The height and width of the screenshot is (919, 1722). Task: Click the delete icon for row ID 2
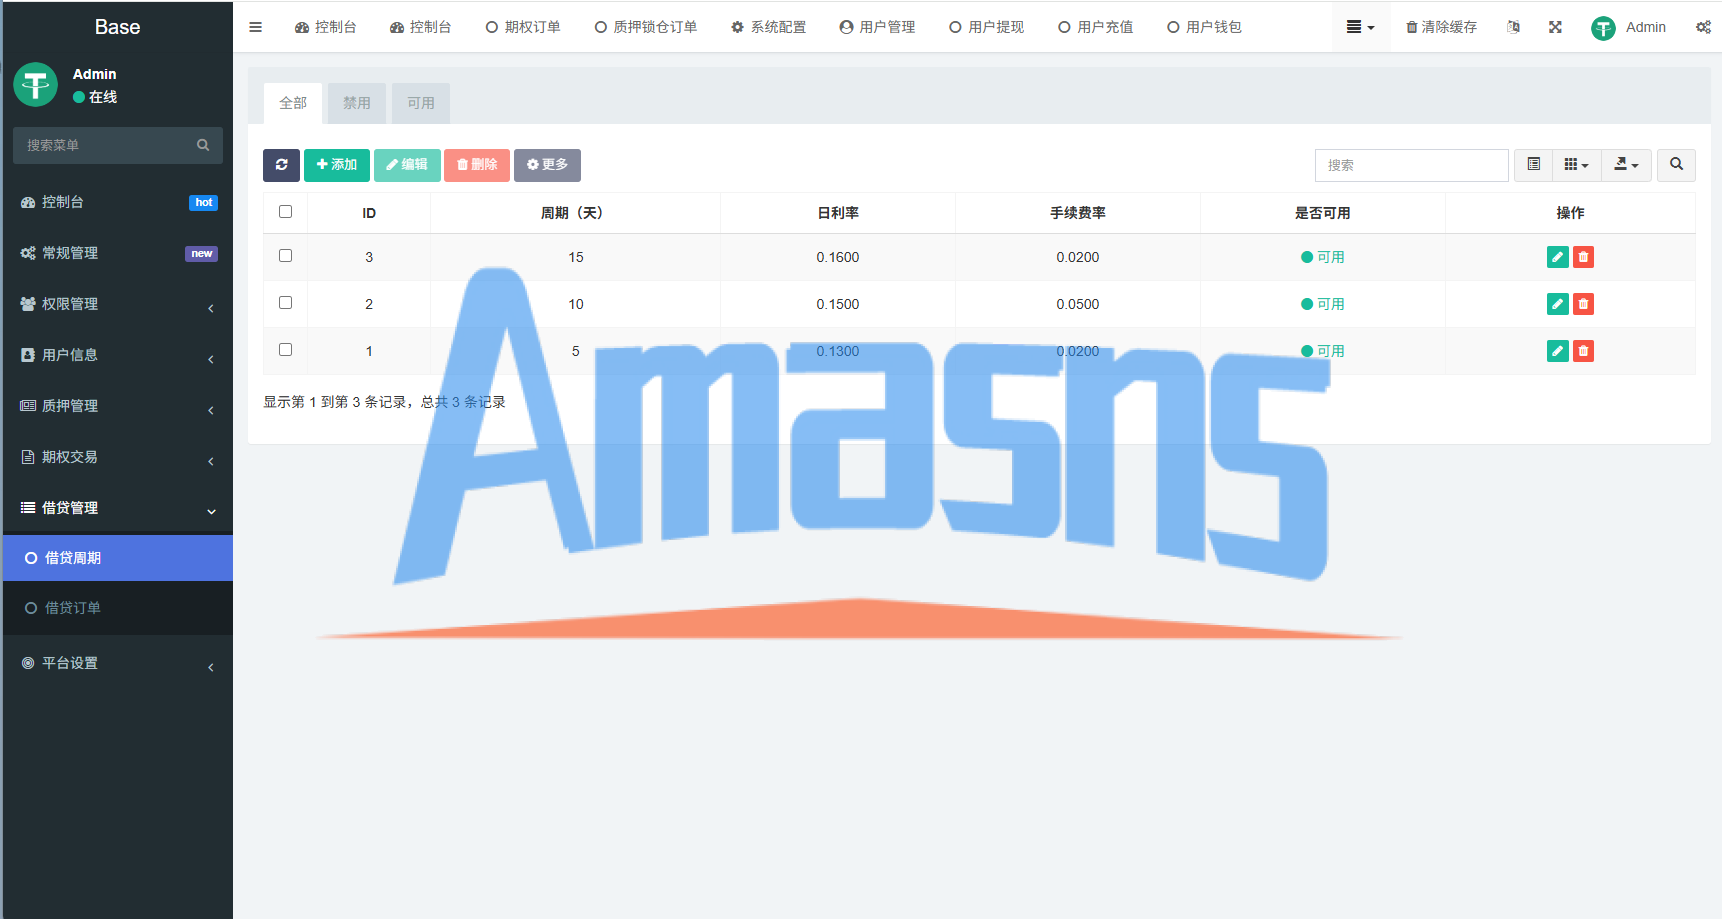pos(1583,304)
